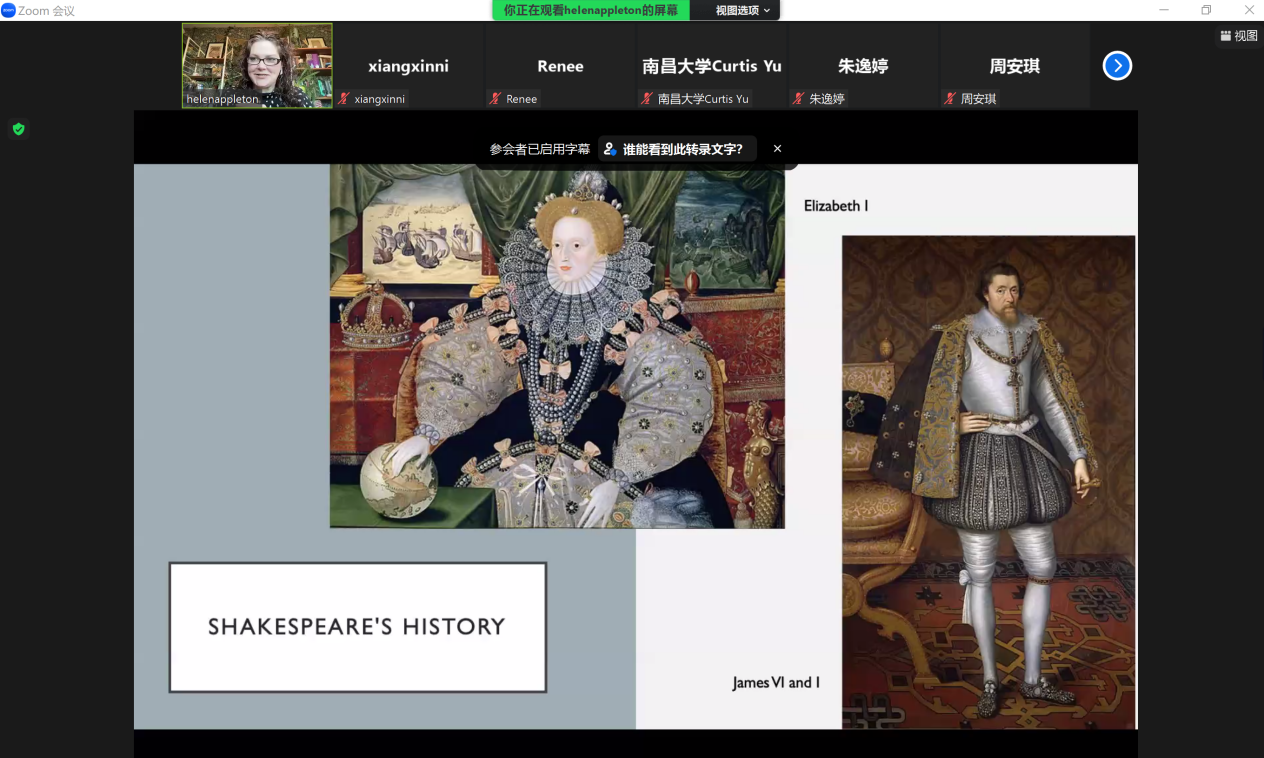
Task: Select the helenappleton video thumbnail
Action: pos(257,65)
